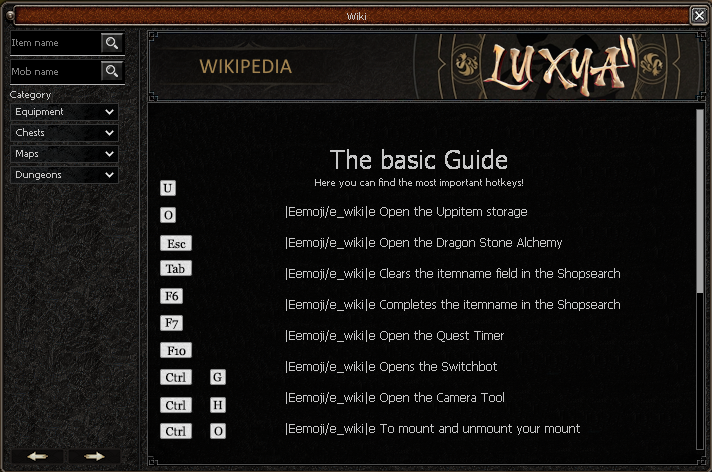
Task: Expand the Maps category dropdown
Action: pyautogui.click(x=64, y=154)
